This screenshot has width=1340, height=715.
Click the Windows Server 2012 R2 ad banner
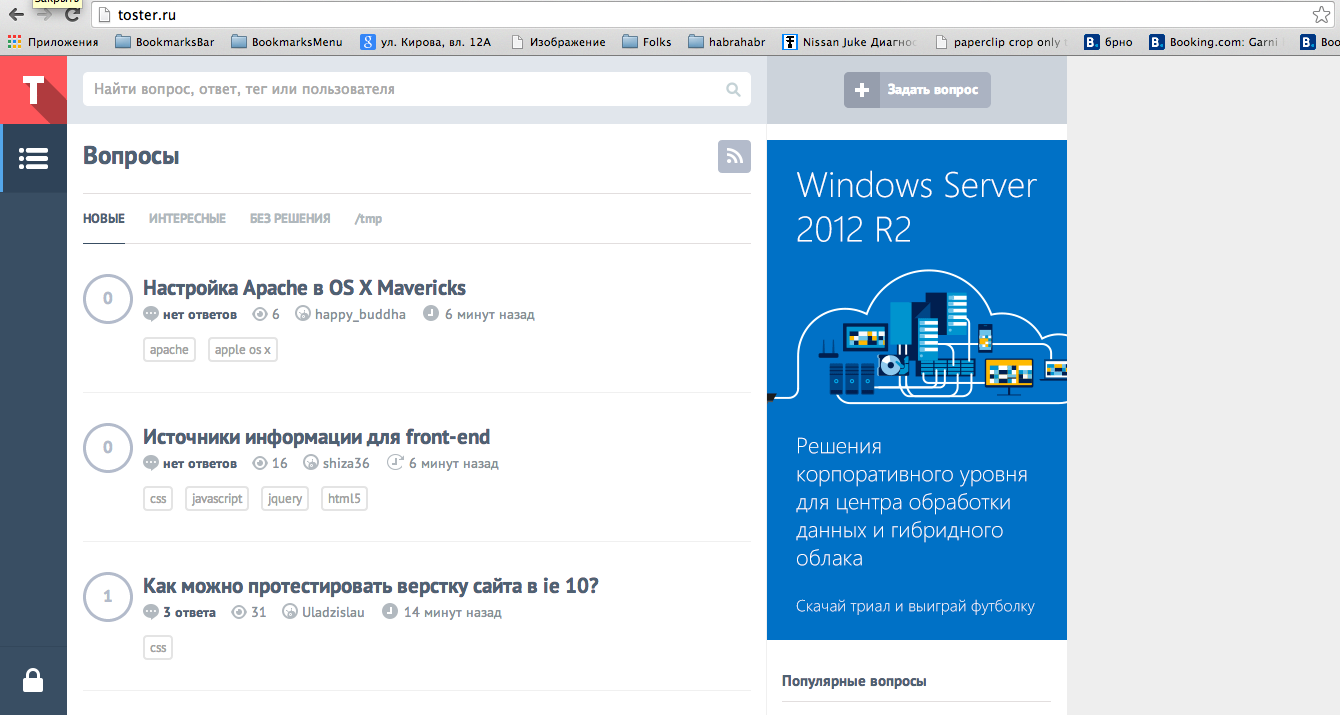point(917,390)
